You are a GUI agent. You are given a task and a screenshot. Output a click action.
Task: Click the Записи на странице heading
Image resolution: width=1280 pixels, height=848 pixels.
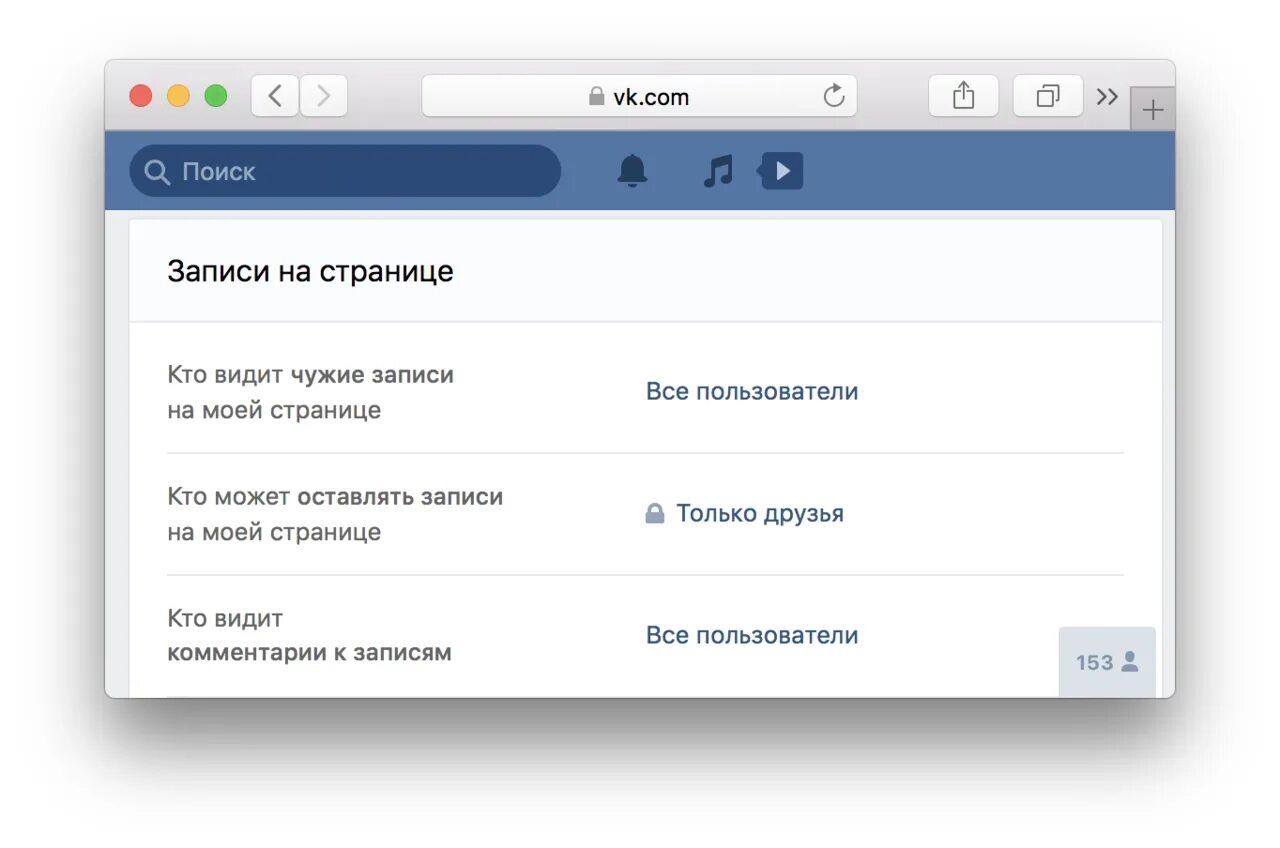(x=310, y=271)
